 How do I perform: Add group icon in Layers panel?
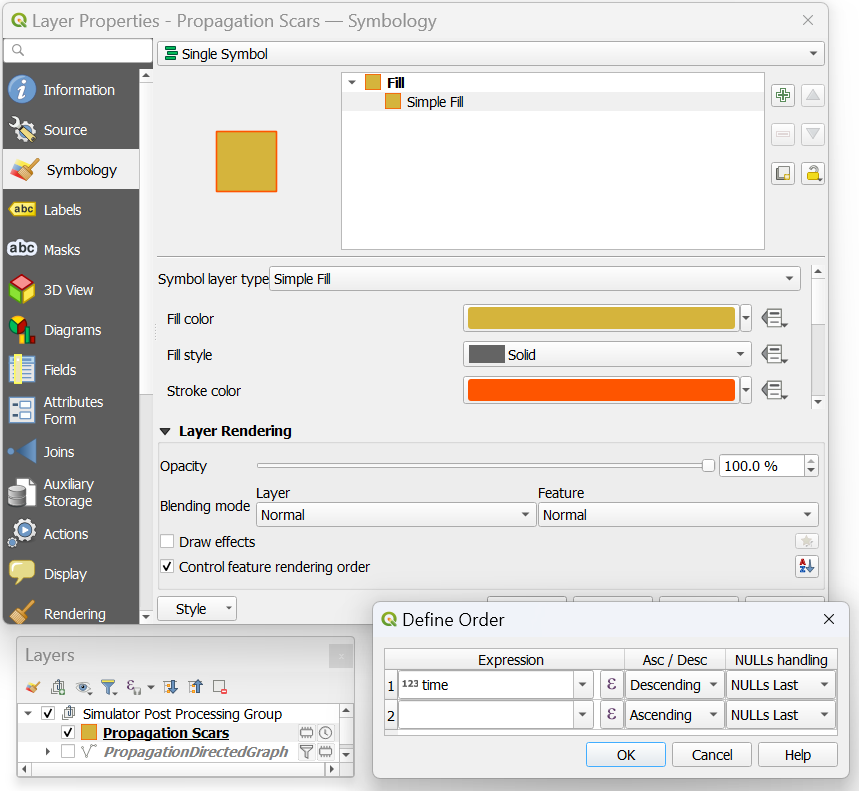[x=58, y=686]
